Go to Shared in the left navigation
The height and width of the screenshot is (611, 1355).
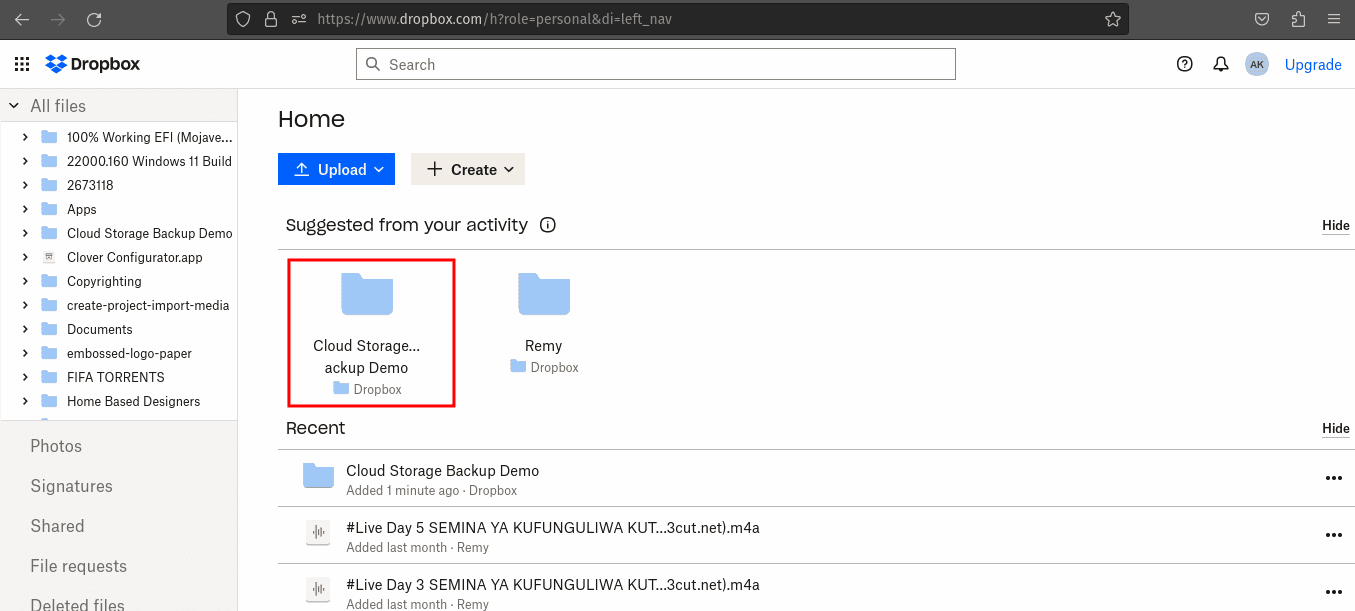tap(57, 526)
